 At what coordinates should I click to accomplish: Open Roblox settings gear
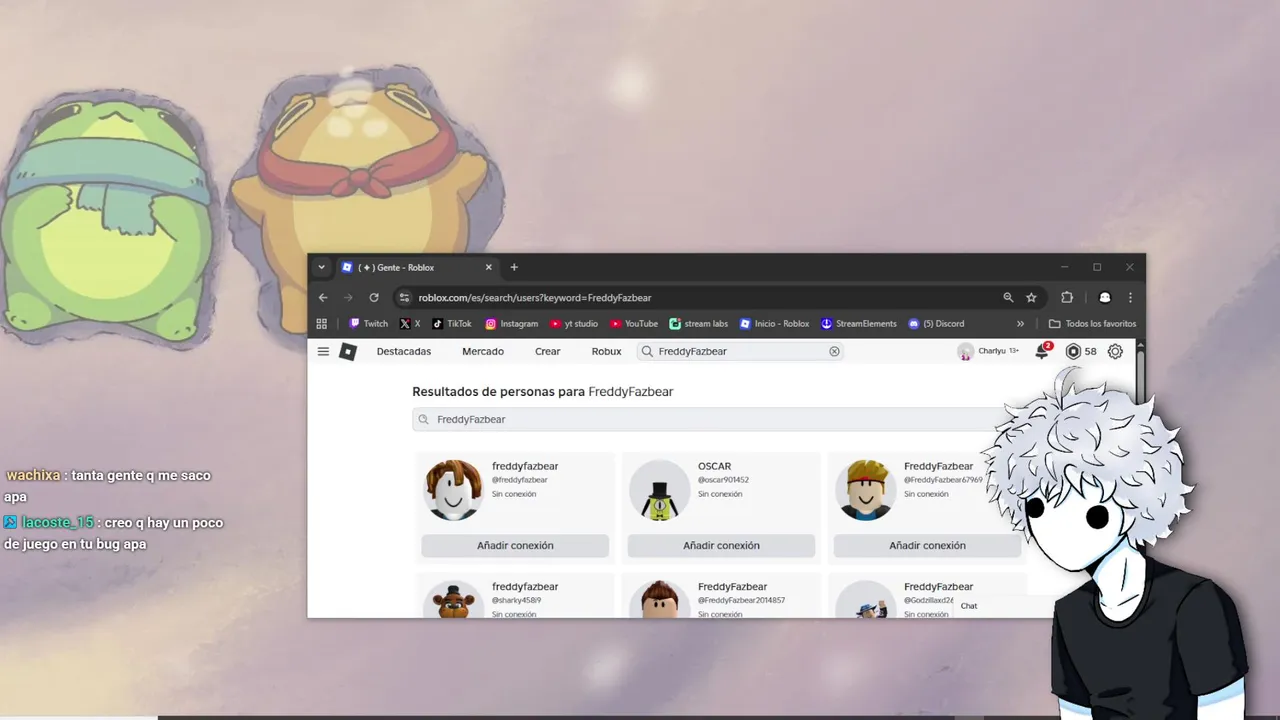click(x=1115, y=351)
